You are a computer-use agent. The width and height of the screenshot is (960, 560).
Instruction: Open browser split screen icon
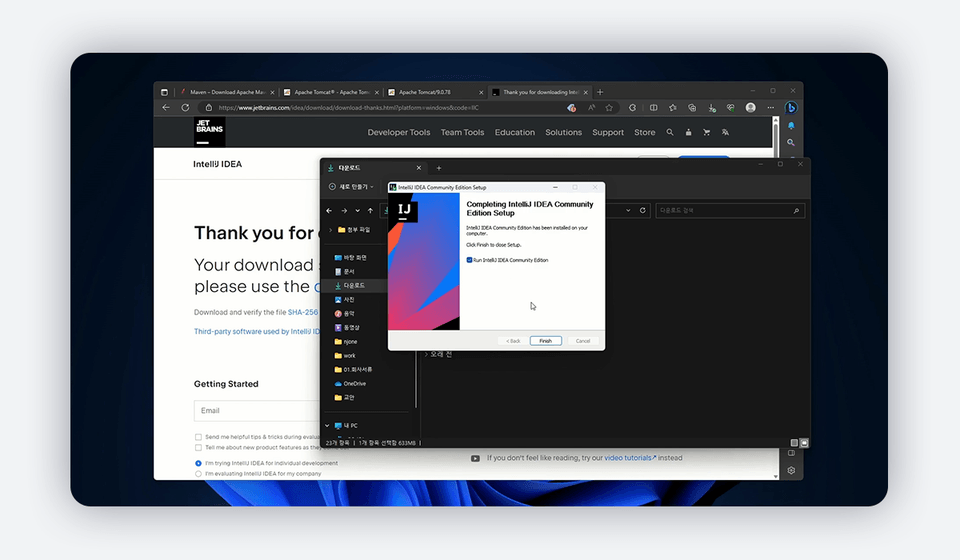point(653,108)
